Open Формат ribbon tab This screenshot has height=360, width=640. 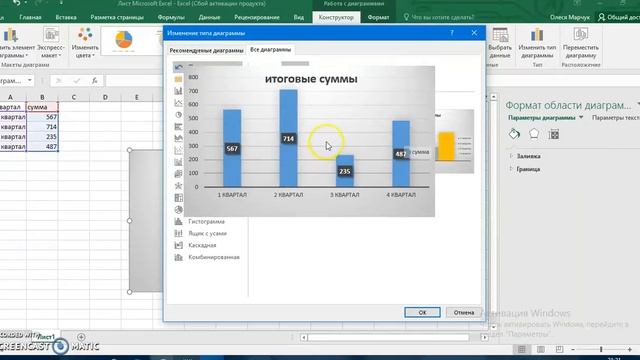click(378, 17)
